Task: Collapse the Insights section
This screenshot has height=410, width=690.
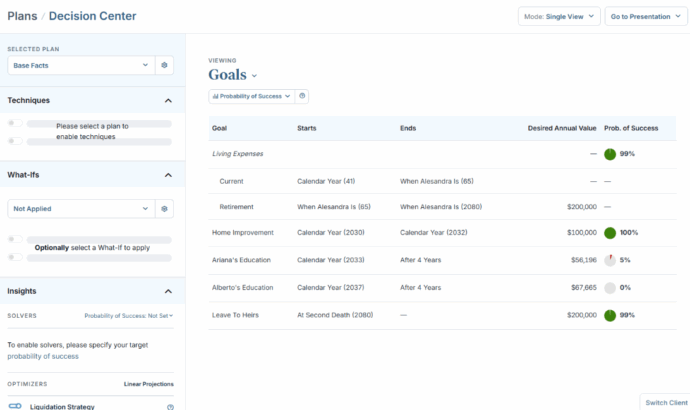Action: coord(168,291)
